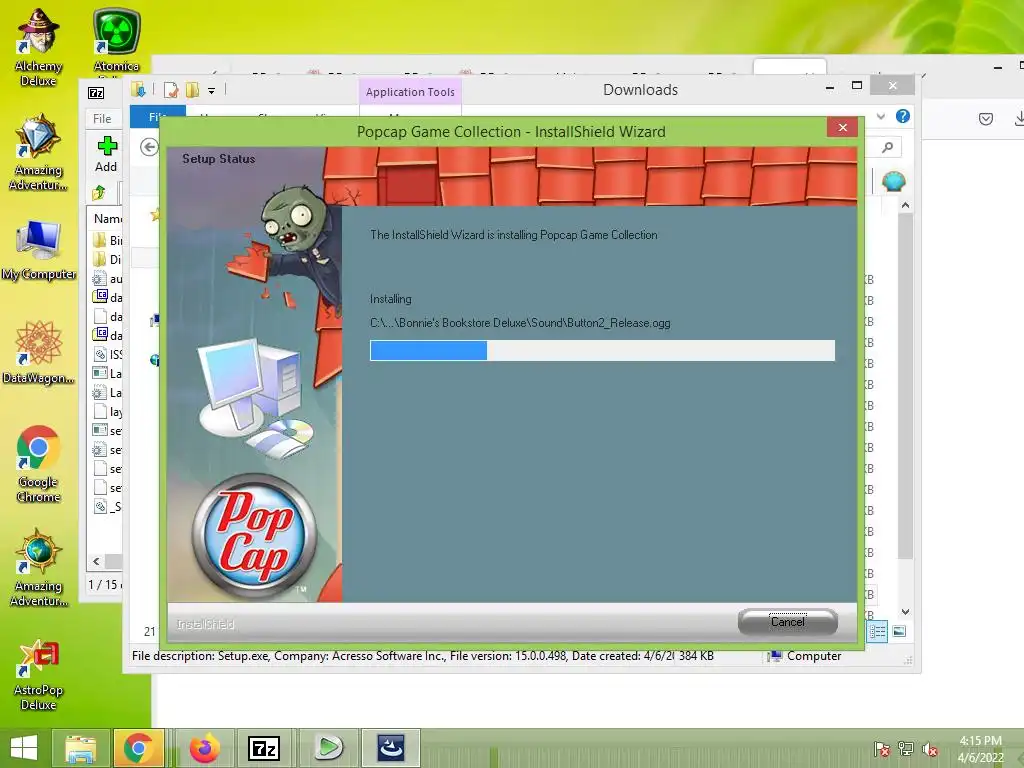Switch to 7-Zip on the taskbar
Image resolution: width=1024 pixels, height=768 pixels.
pyautogui.click(x=264, y=748)
